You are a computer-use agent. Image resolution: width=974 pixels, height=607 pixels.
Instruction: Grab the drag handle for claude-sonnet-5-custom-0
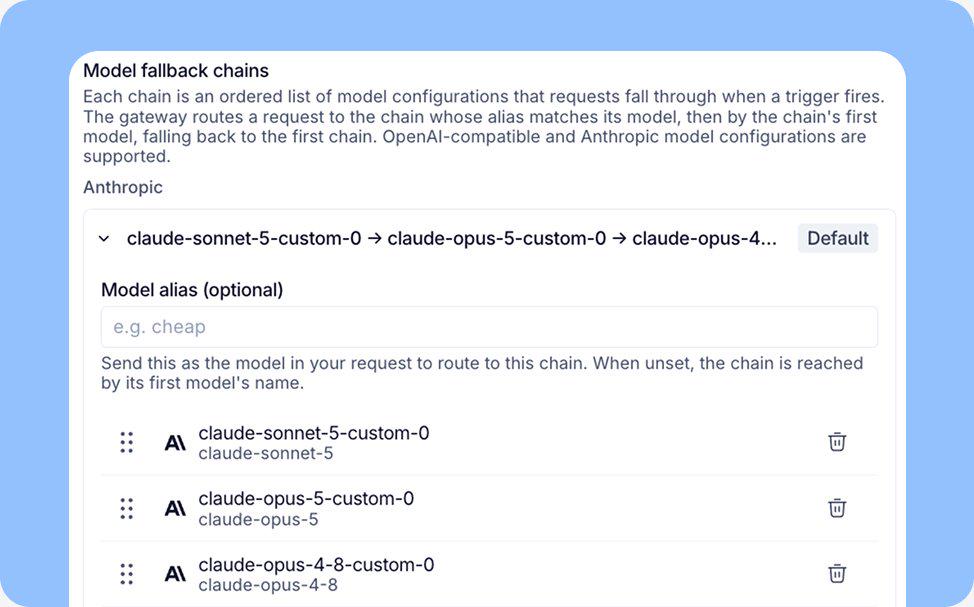click(x=127, y=442)
